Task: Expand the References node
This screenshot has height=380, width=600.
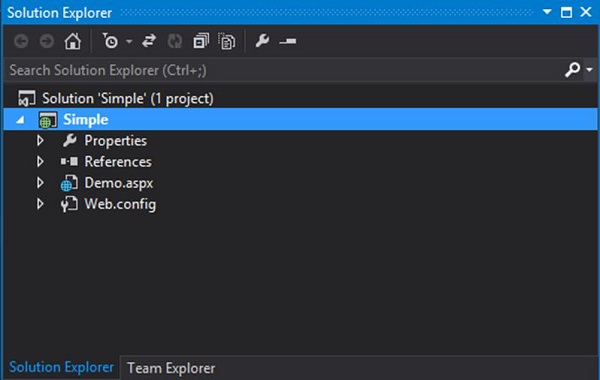Action: pos(40,161)
